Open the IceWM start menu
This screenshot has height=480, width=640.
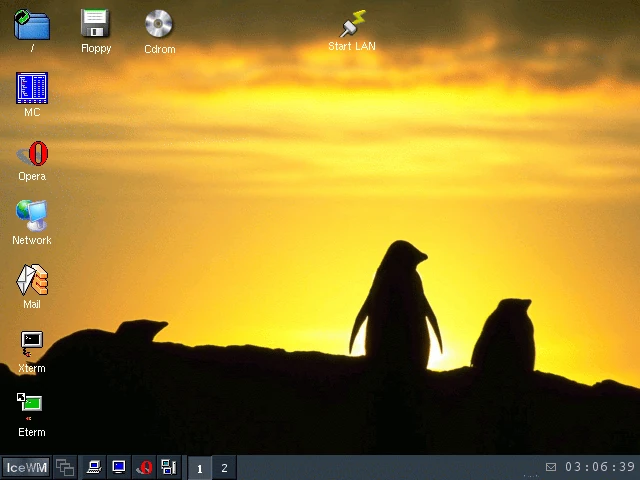[26, 467]
